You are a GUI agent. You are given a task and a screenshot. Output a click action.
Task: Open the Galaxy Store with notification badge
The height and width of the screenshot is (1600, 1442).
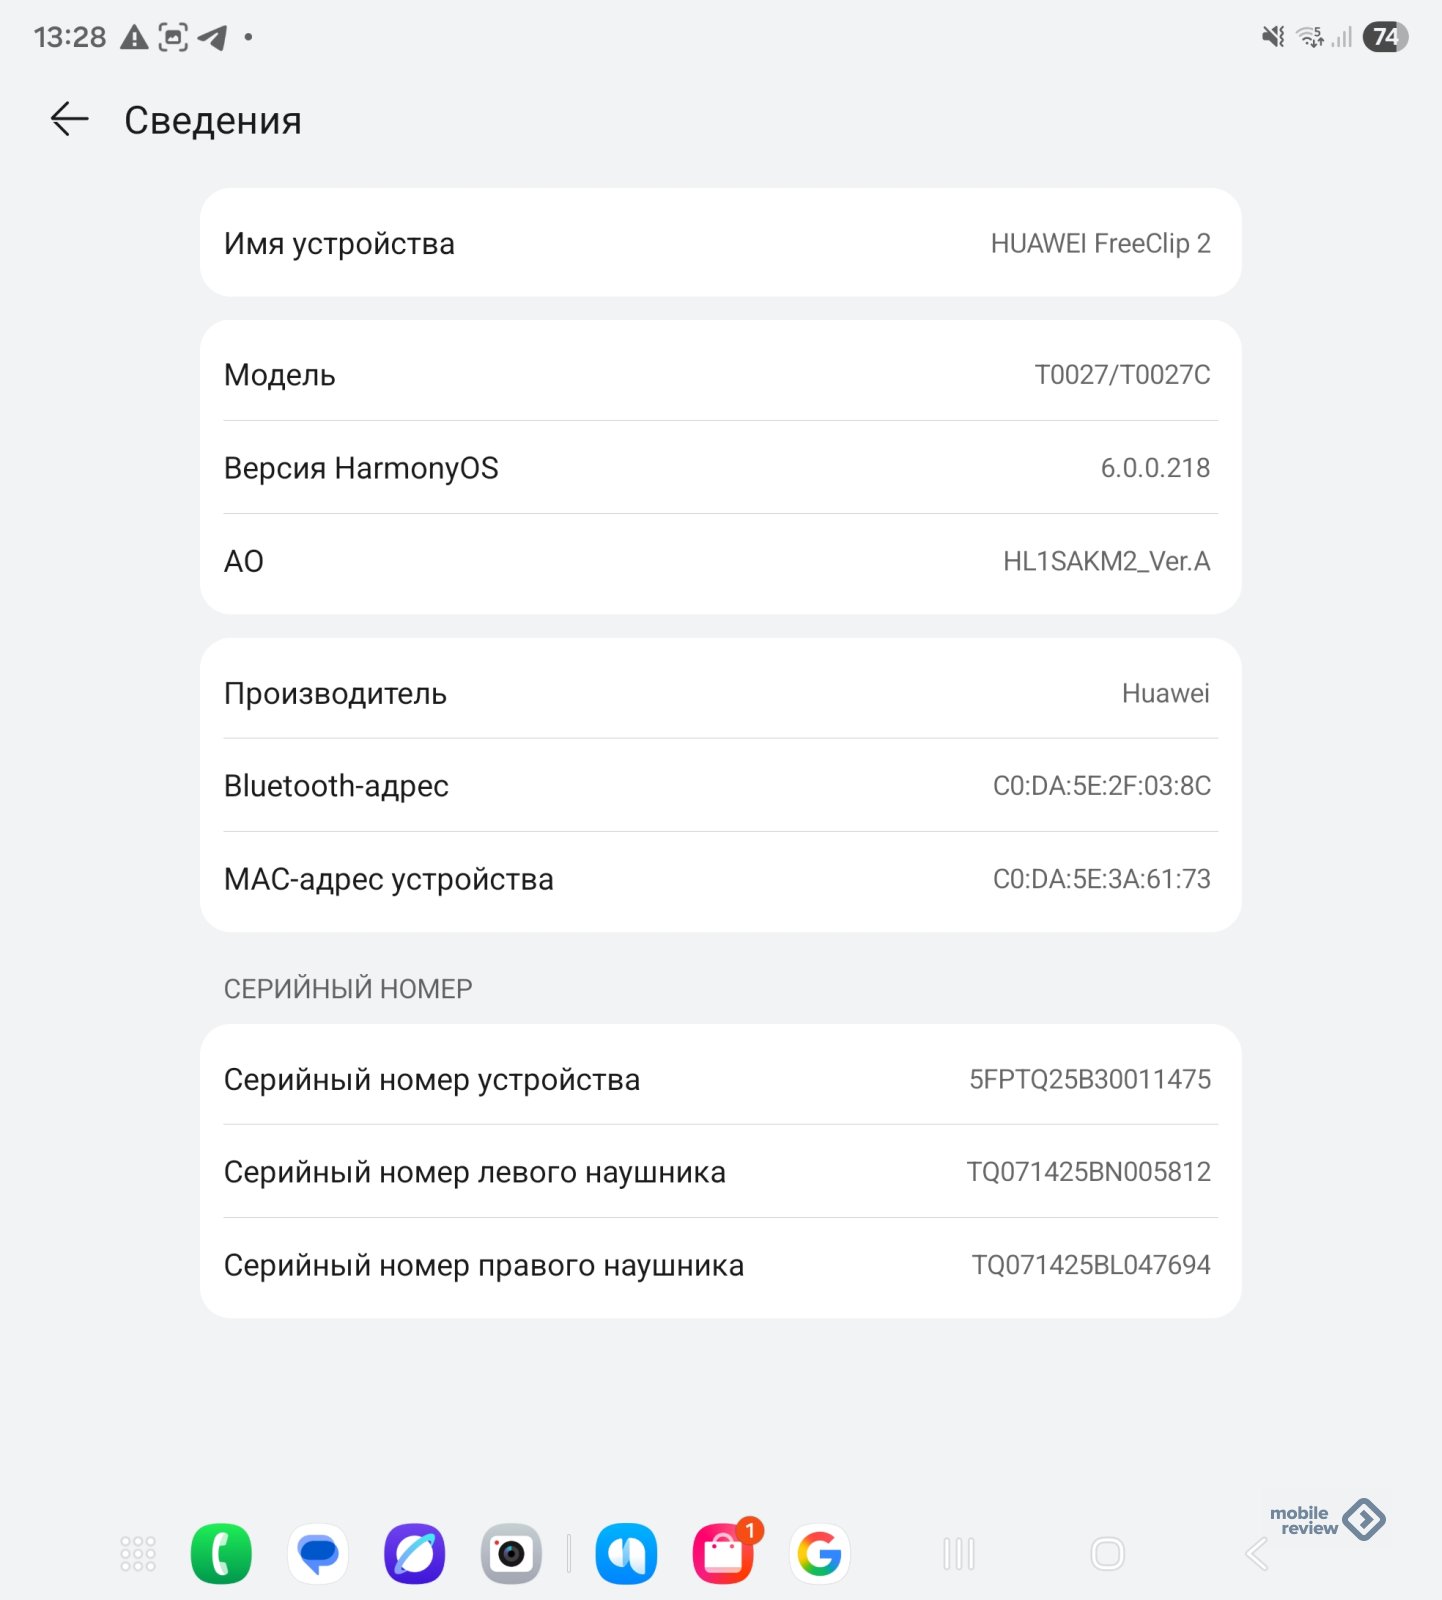(723, 1554)
